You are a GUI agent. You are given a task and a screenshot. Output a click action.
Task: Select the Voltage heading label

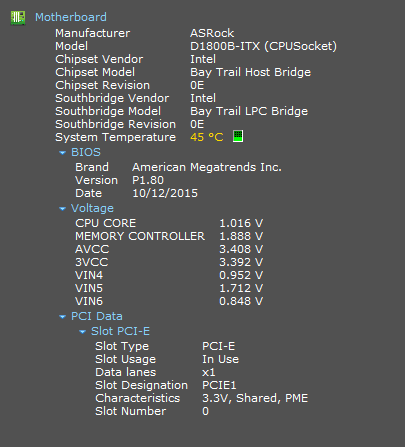pos(92,208)
